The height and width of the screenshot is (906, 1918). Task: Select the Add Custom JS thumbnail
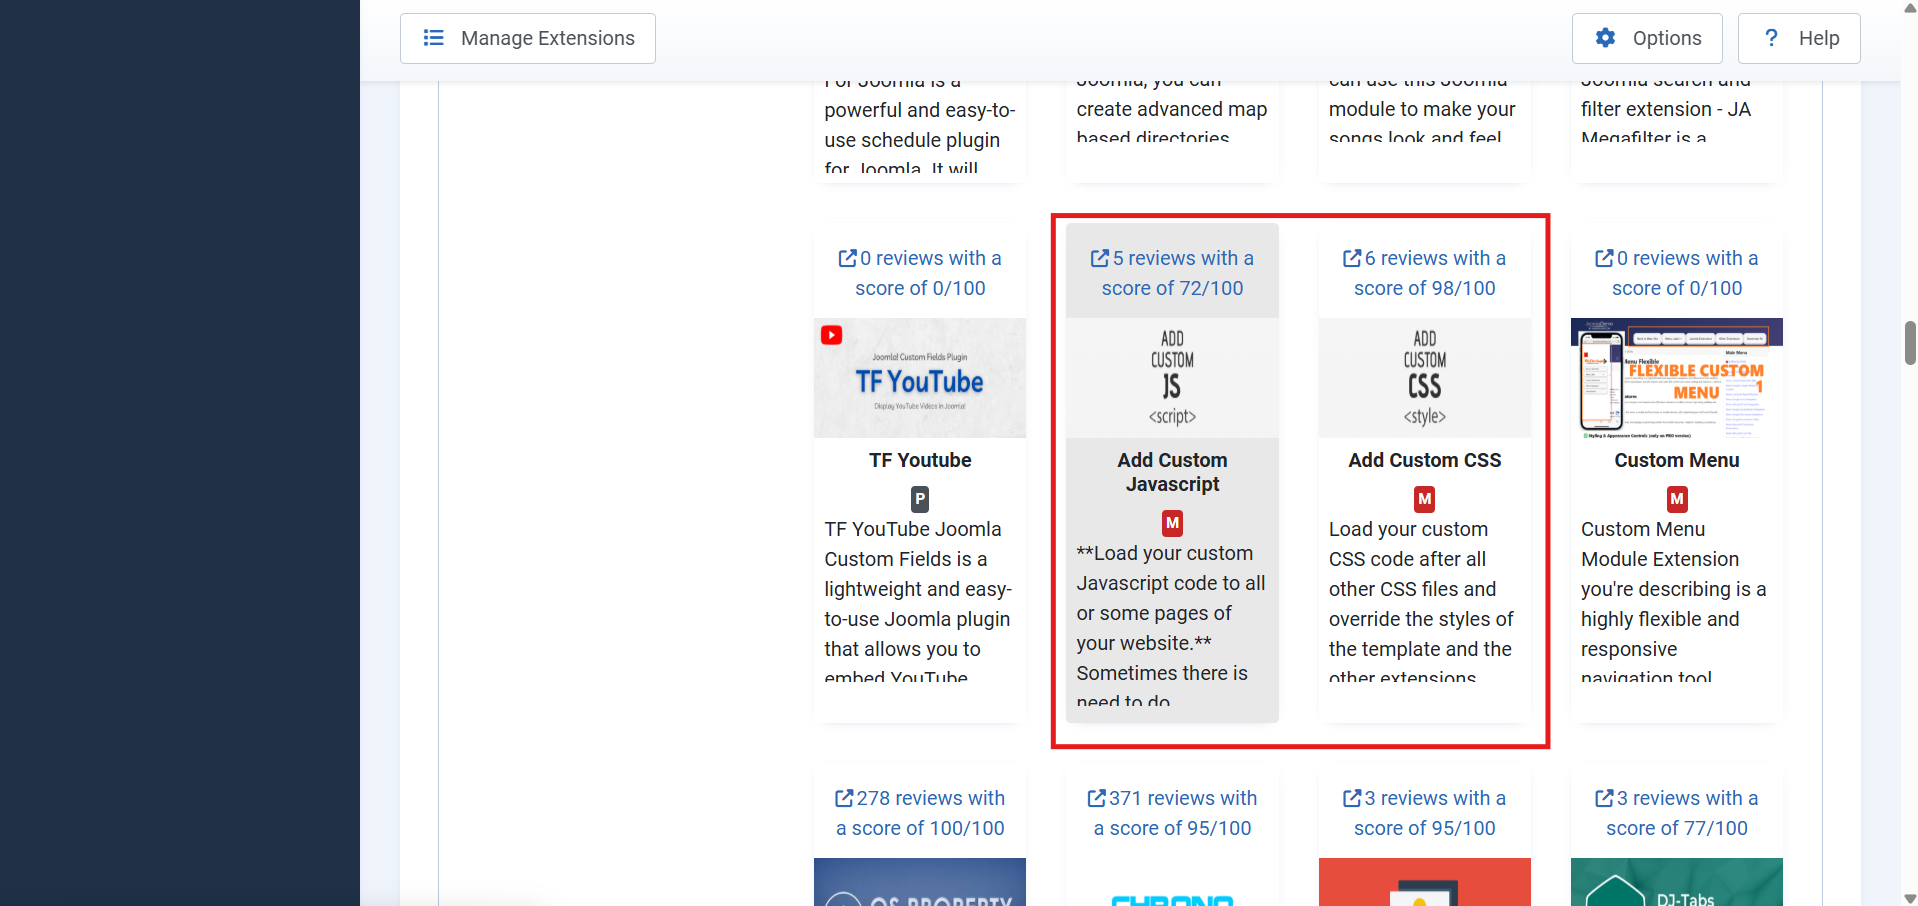pyautogui.click(x=1172, y=378)
